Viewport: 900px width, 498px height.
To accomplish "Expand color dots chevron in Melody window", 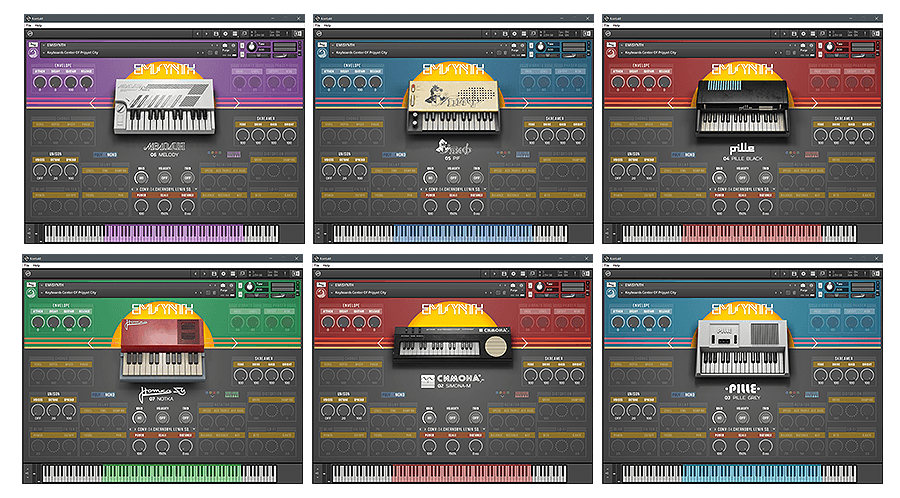I will [214, 155].
